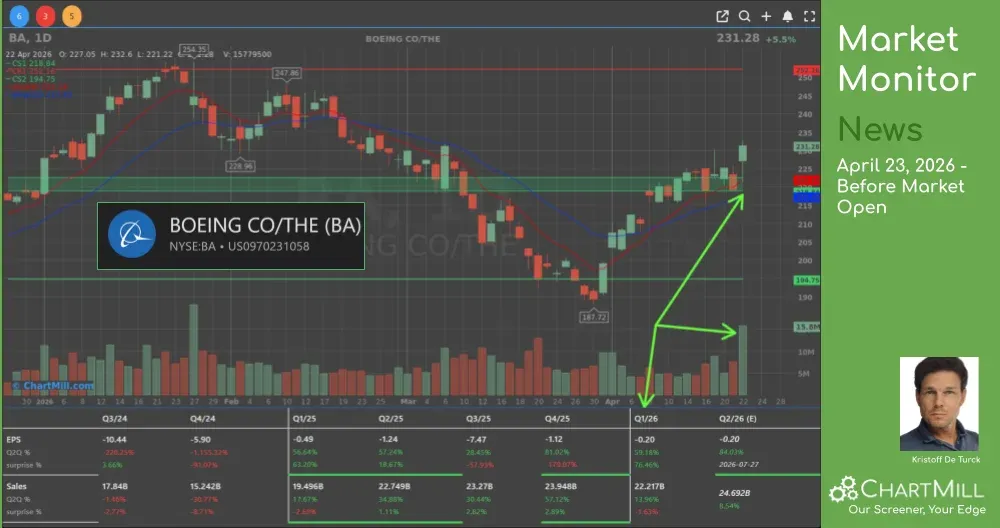Click NYSE:BA US0970231058 identifier text

coord(239,246)
